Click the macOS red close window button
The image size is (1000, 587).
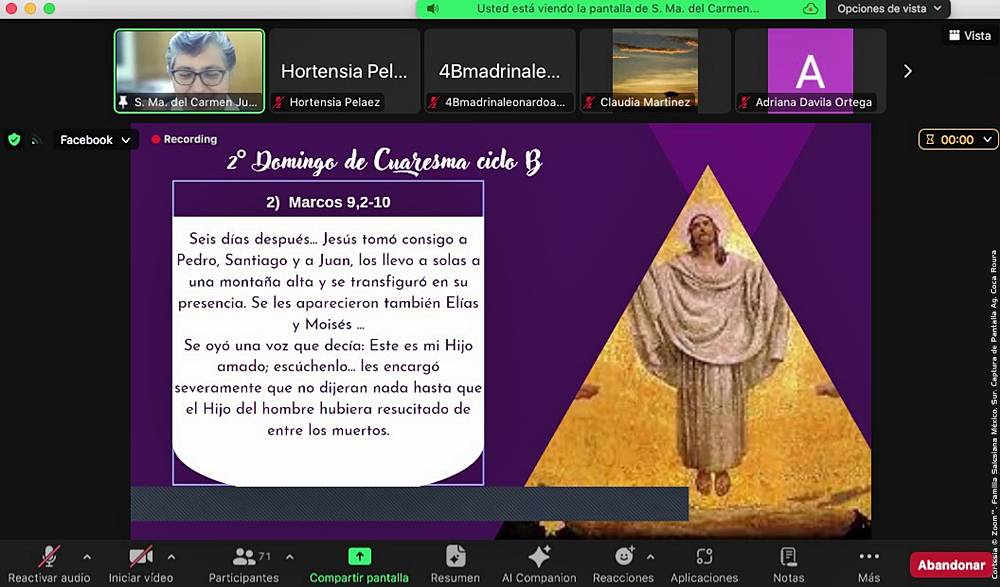point(11,8)
